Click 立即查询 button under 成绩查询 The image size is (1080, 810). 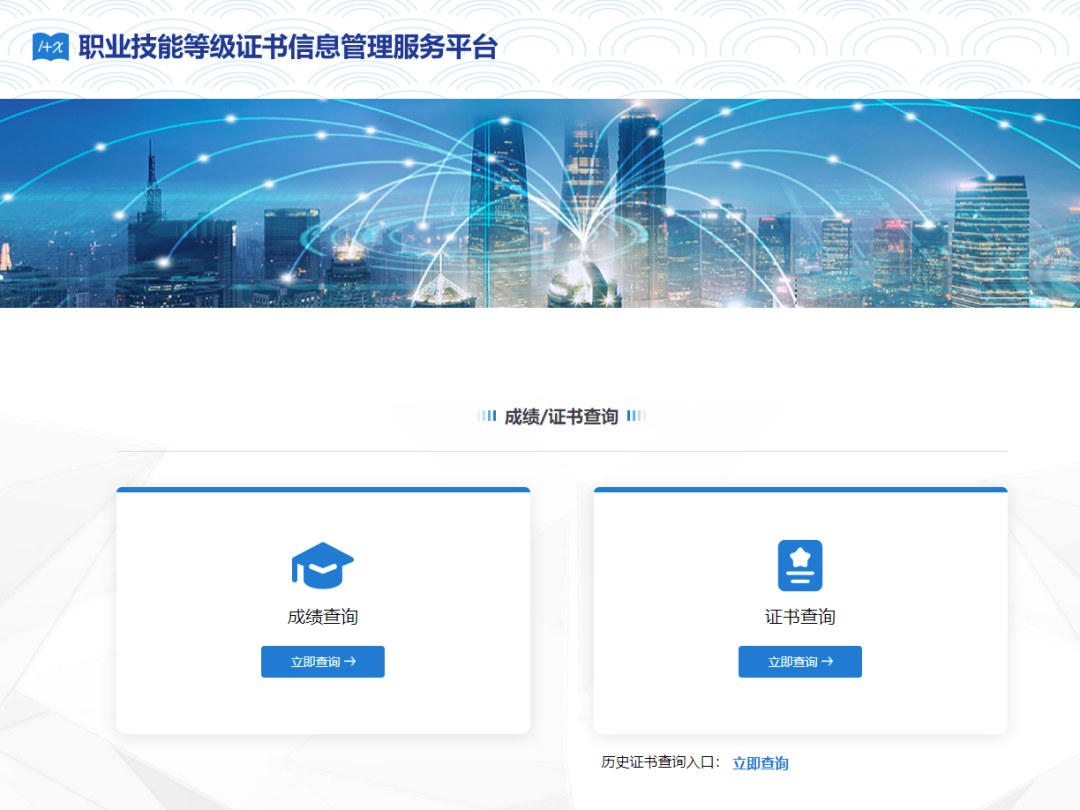(322, 662)
